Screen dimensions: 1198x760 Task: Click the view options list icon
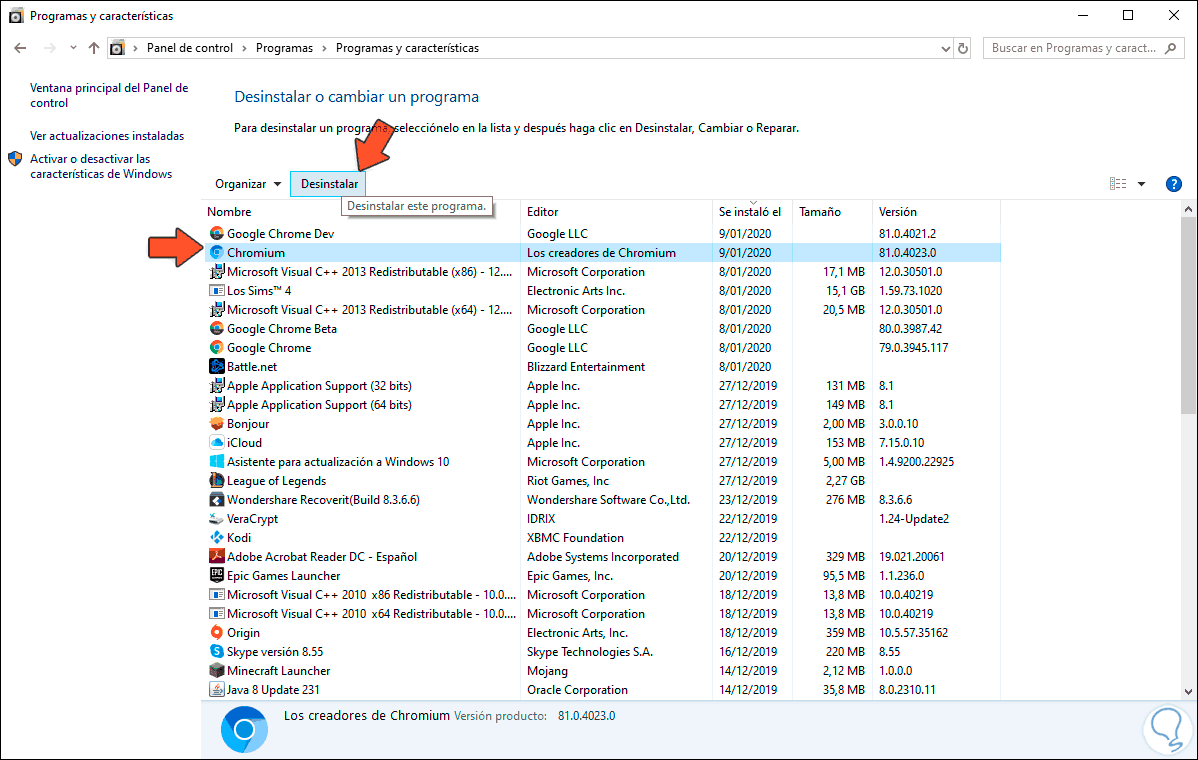pos(1118,184)
